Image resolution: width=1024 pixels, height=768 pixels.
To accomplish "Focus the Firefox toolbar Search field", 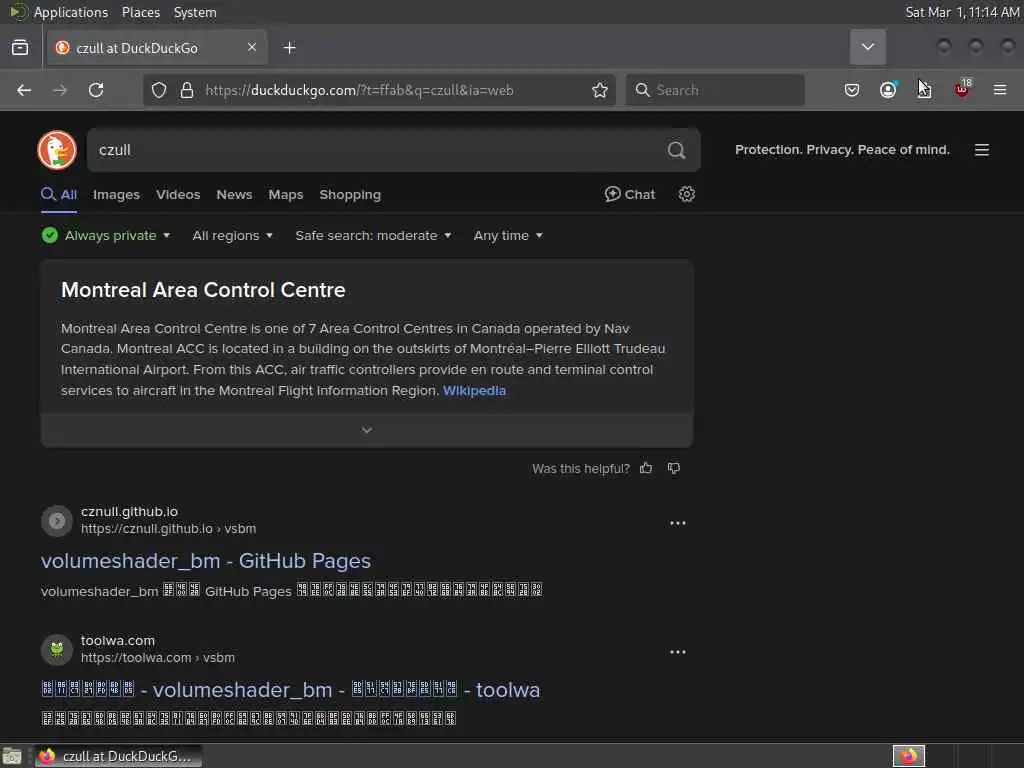I will (x=715, y=90).
